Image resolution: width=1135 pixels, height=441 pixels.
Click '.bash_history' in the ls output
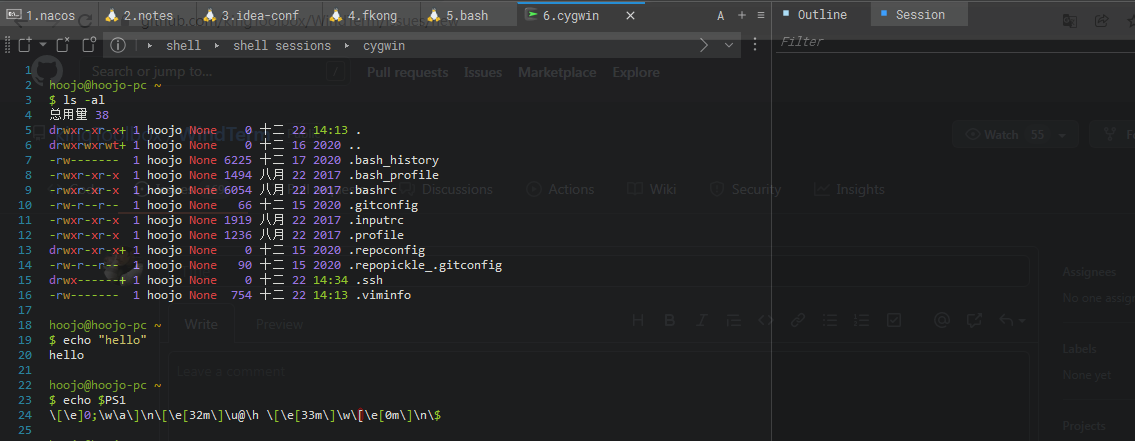pyautogui.click(x=393, y=159)
